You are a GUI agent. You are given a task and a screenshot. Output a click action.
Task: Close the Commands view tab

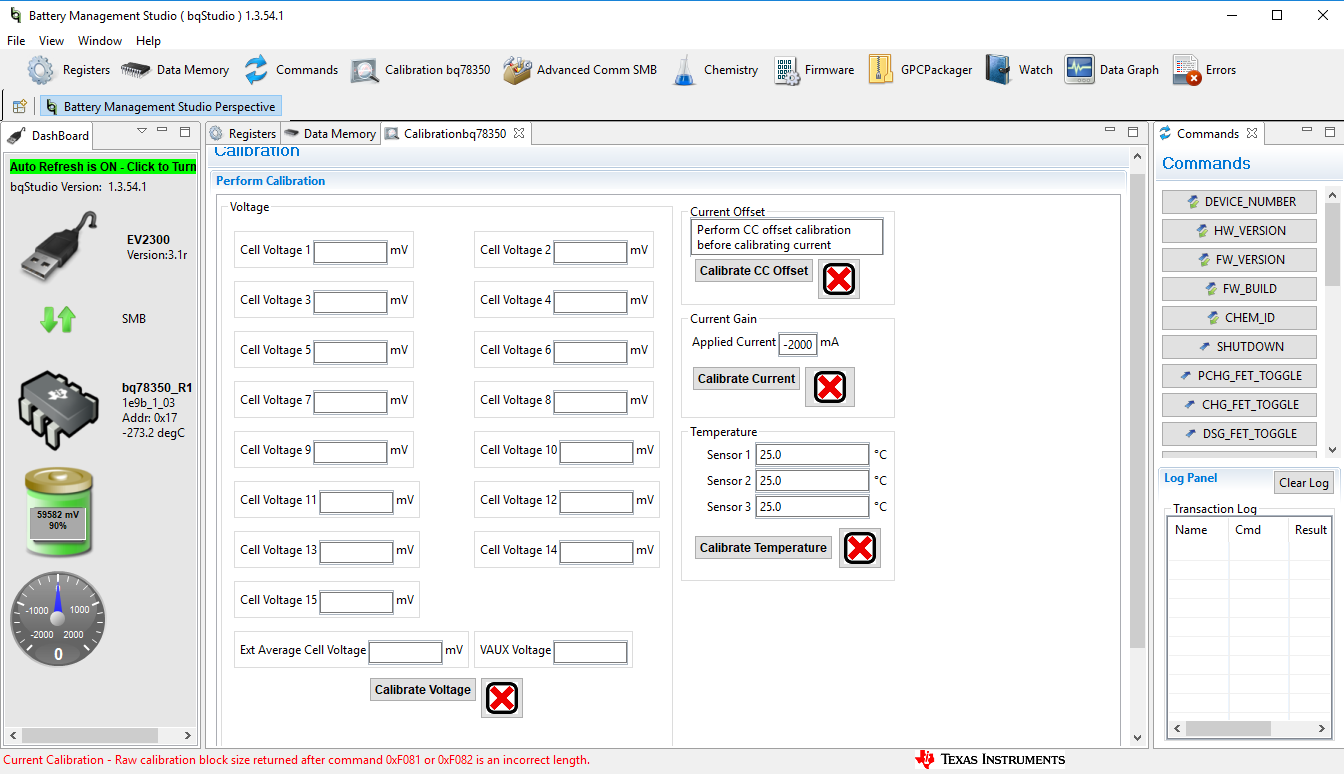1252,133
